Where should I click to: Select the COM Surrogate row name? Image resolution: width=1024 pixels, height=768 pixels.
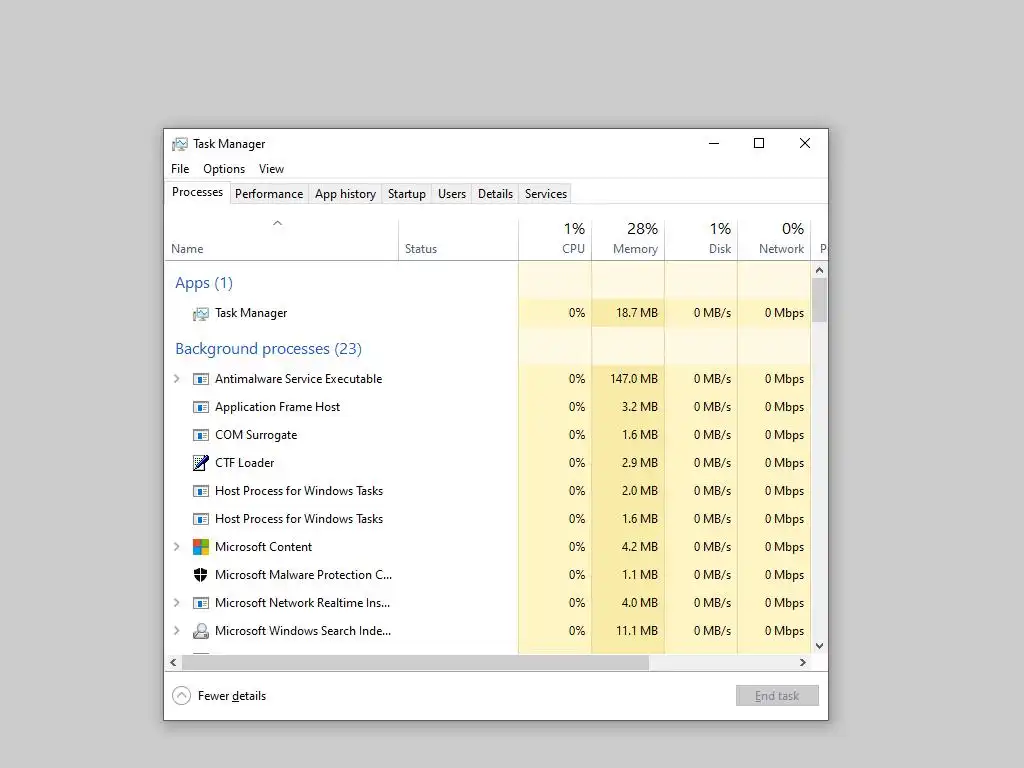[x=256, y=435]
